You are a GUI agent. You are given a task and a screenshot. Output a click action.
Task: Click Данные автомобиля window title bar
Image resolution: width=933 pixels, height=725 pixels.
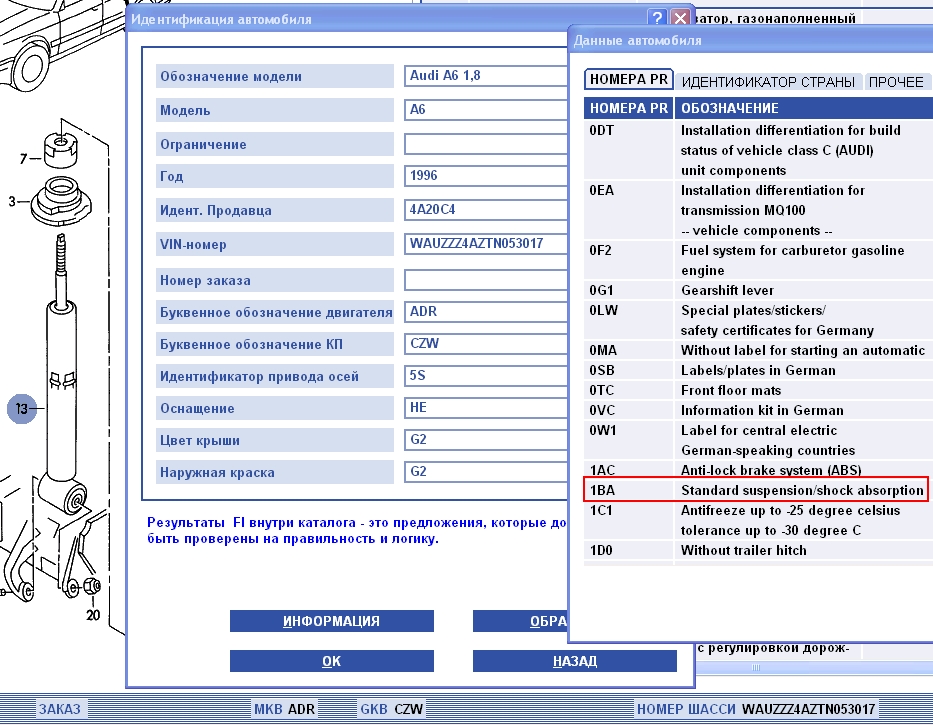click(x=751, y=40)
